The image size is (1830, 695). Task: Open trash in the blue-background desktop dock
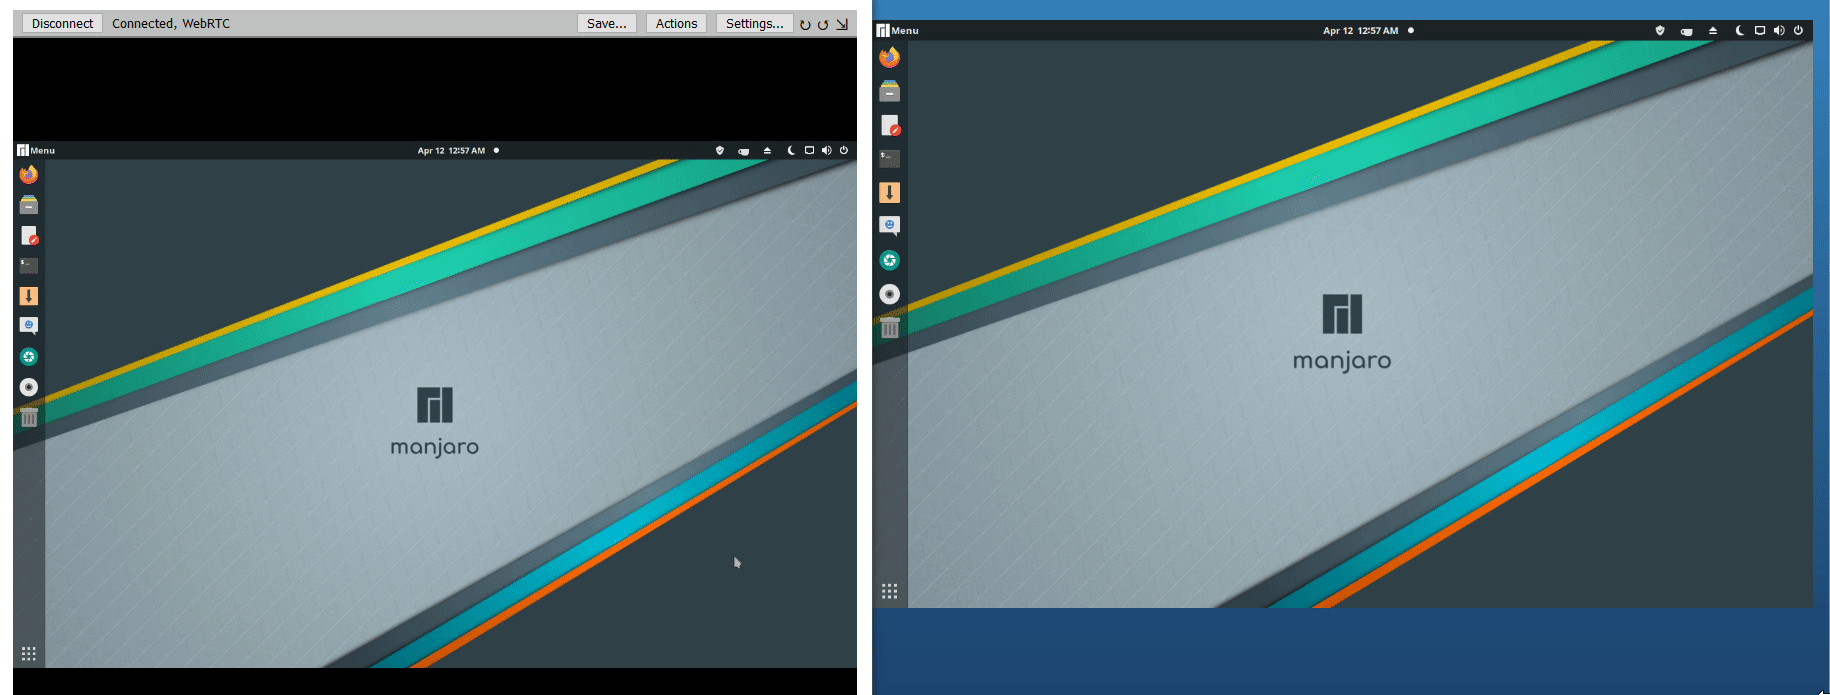[889, 327]
